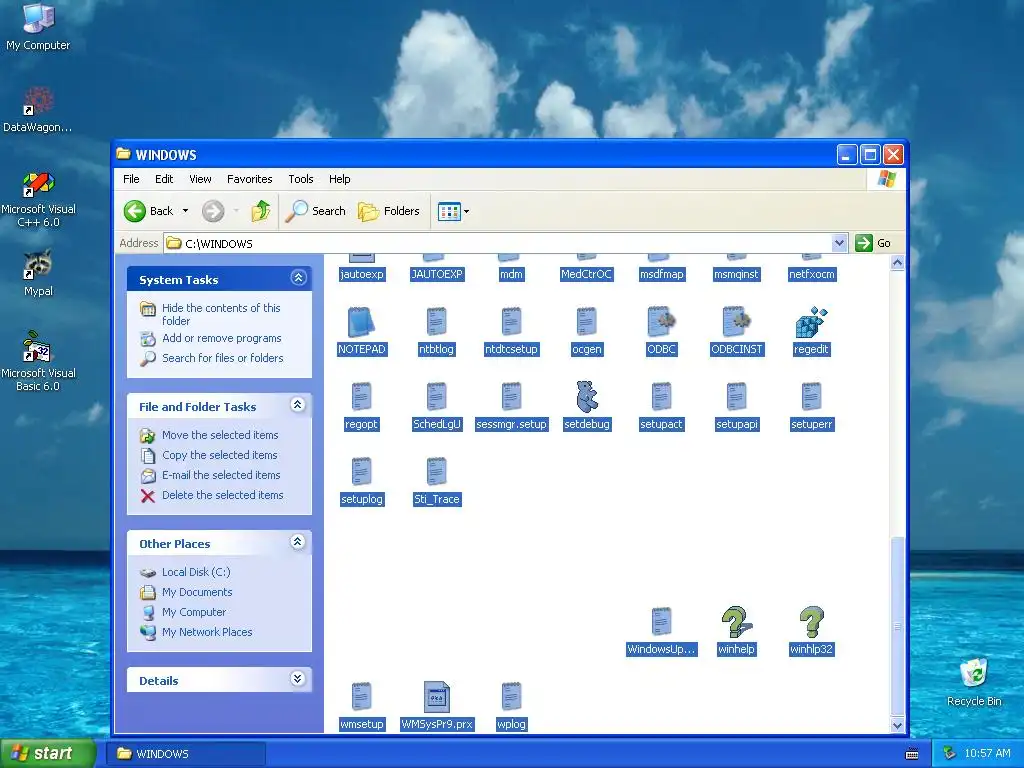
Task: Open the Back history dropdown arrow
Action: click(x=185, y=211)
